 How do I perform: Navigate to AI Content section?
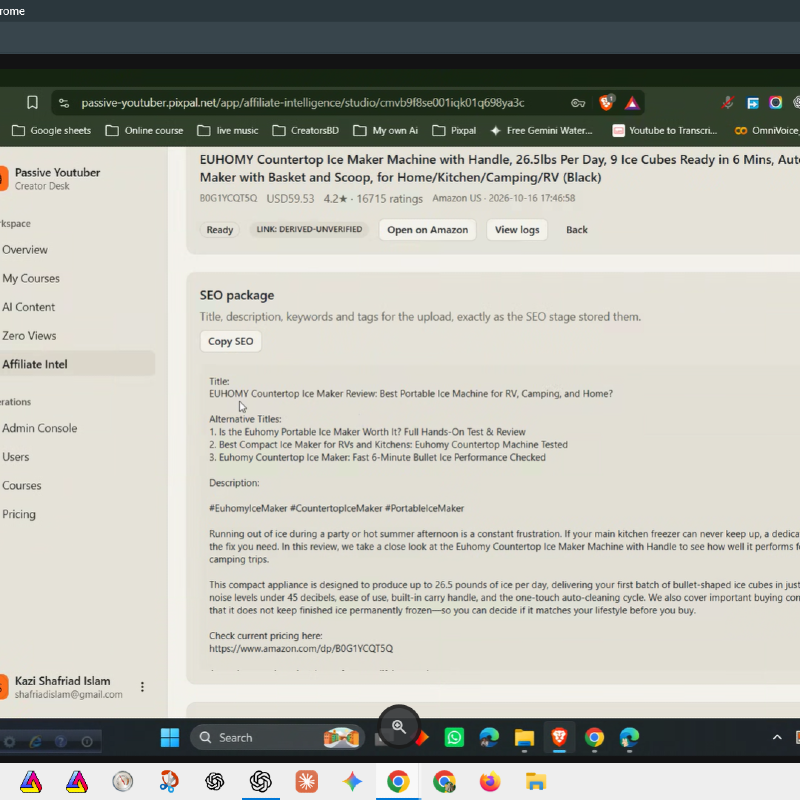pyautogui.click(x=28, y=307)
